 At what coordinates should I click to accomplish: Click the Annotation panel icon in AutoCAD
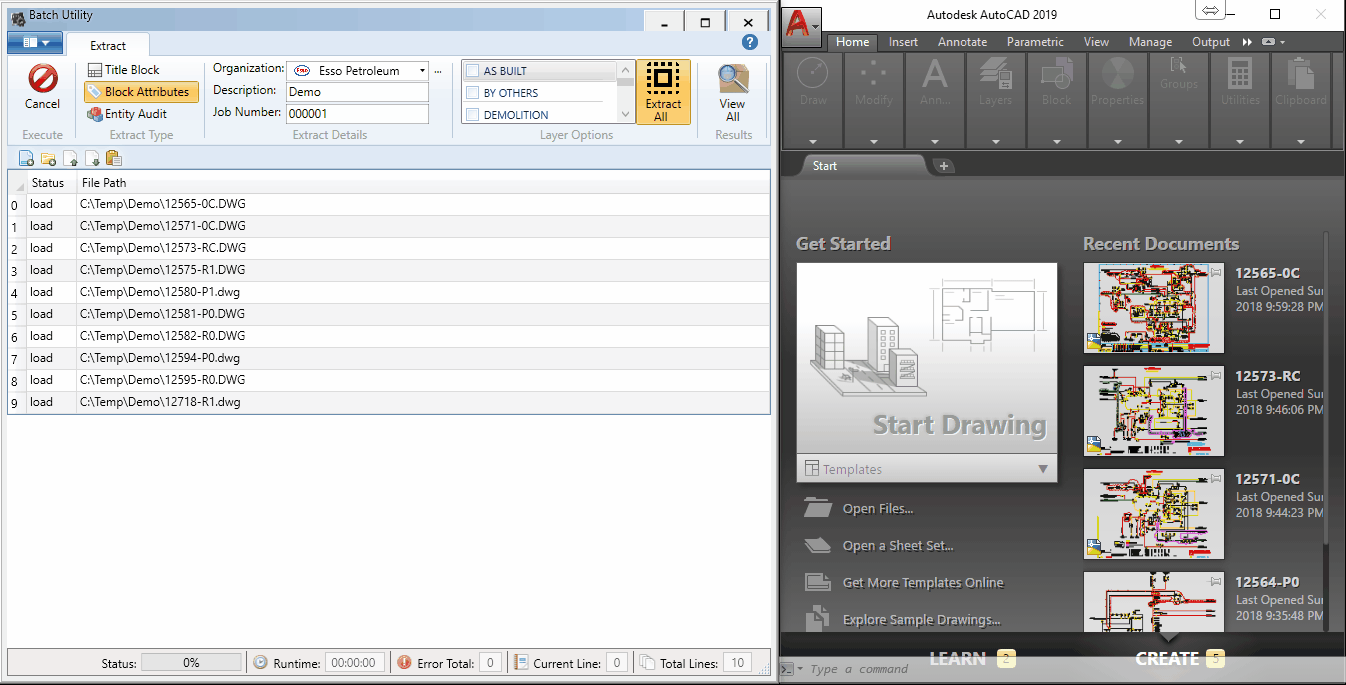[935, 73]
